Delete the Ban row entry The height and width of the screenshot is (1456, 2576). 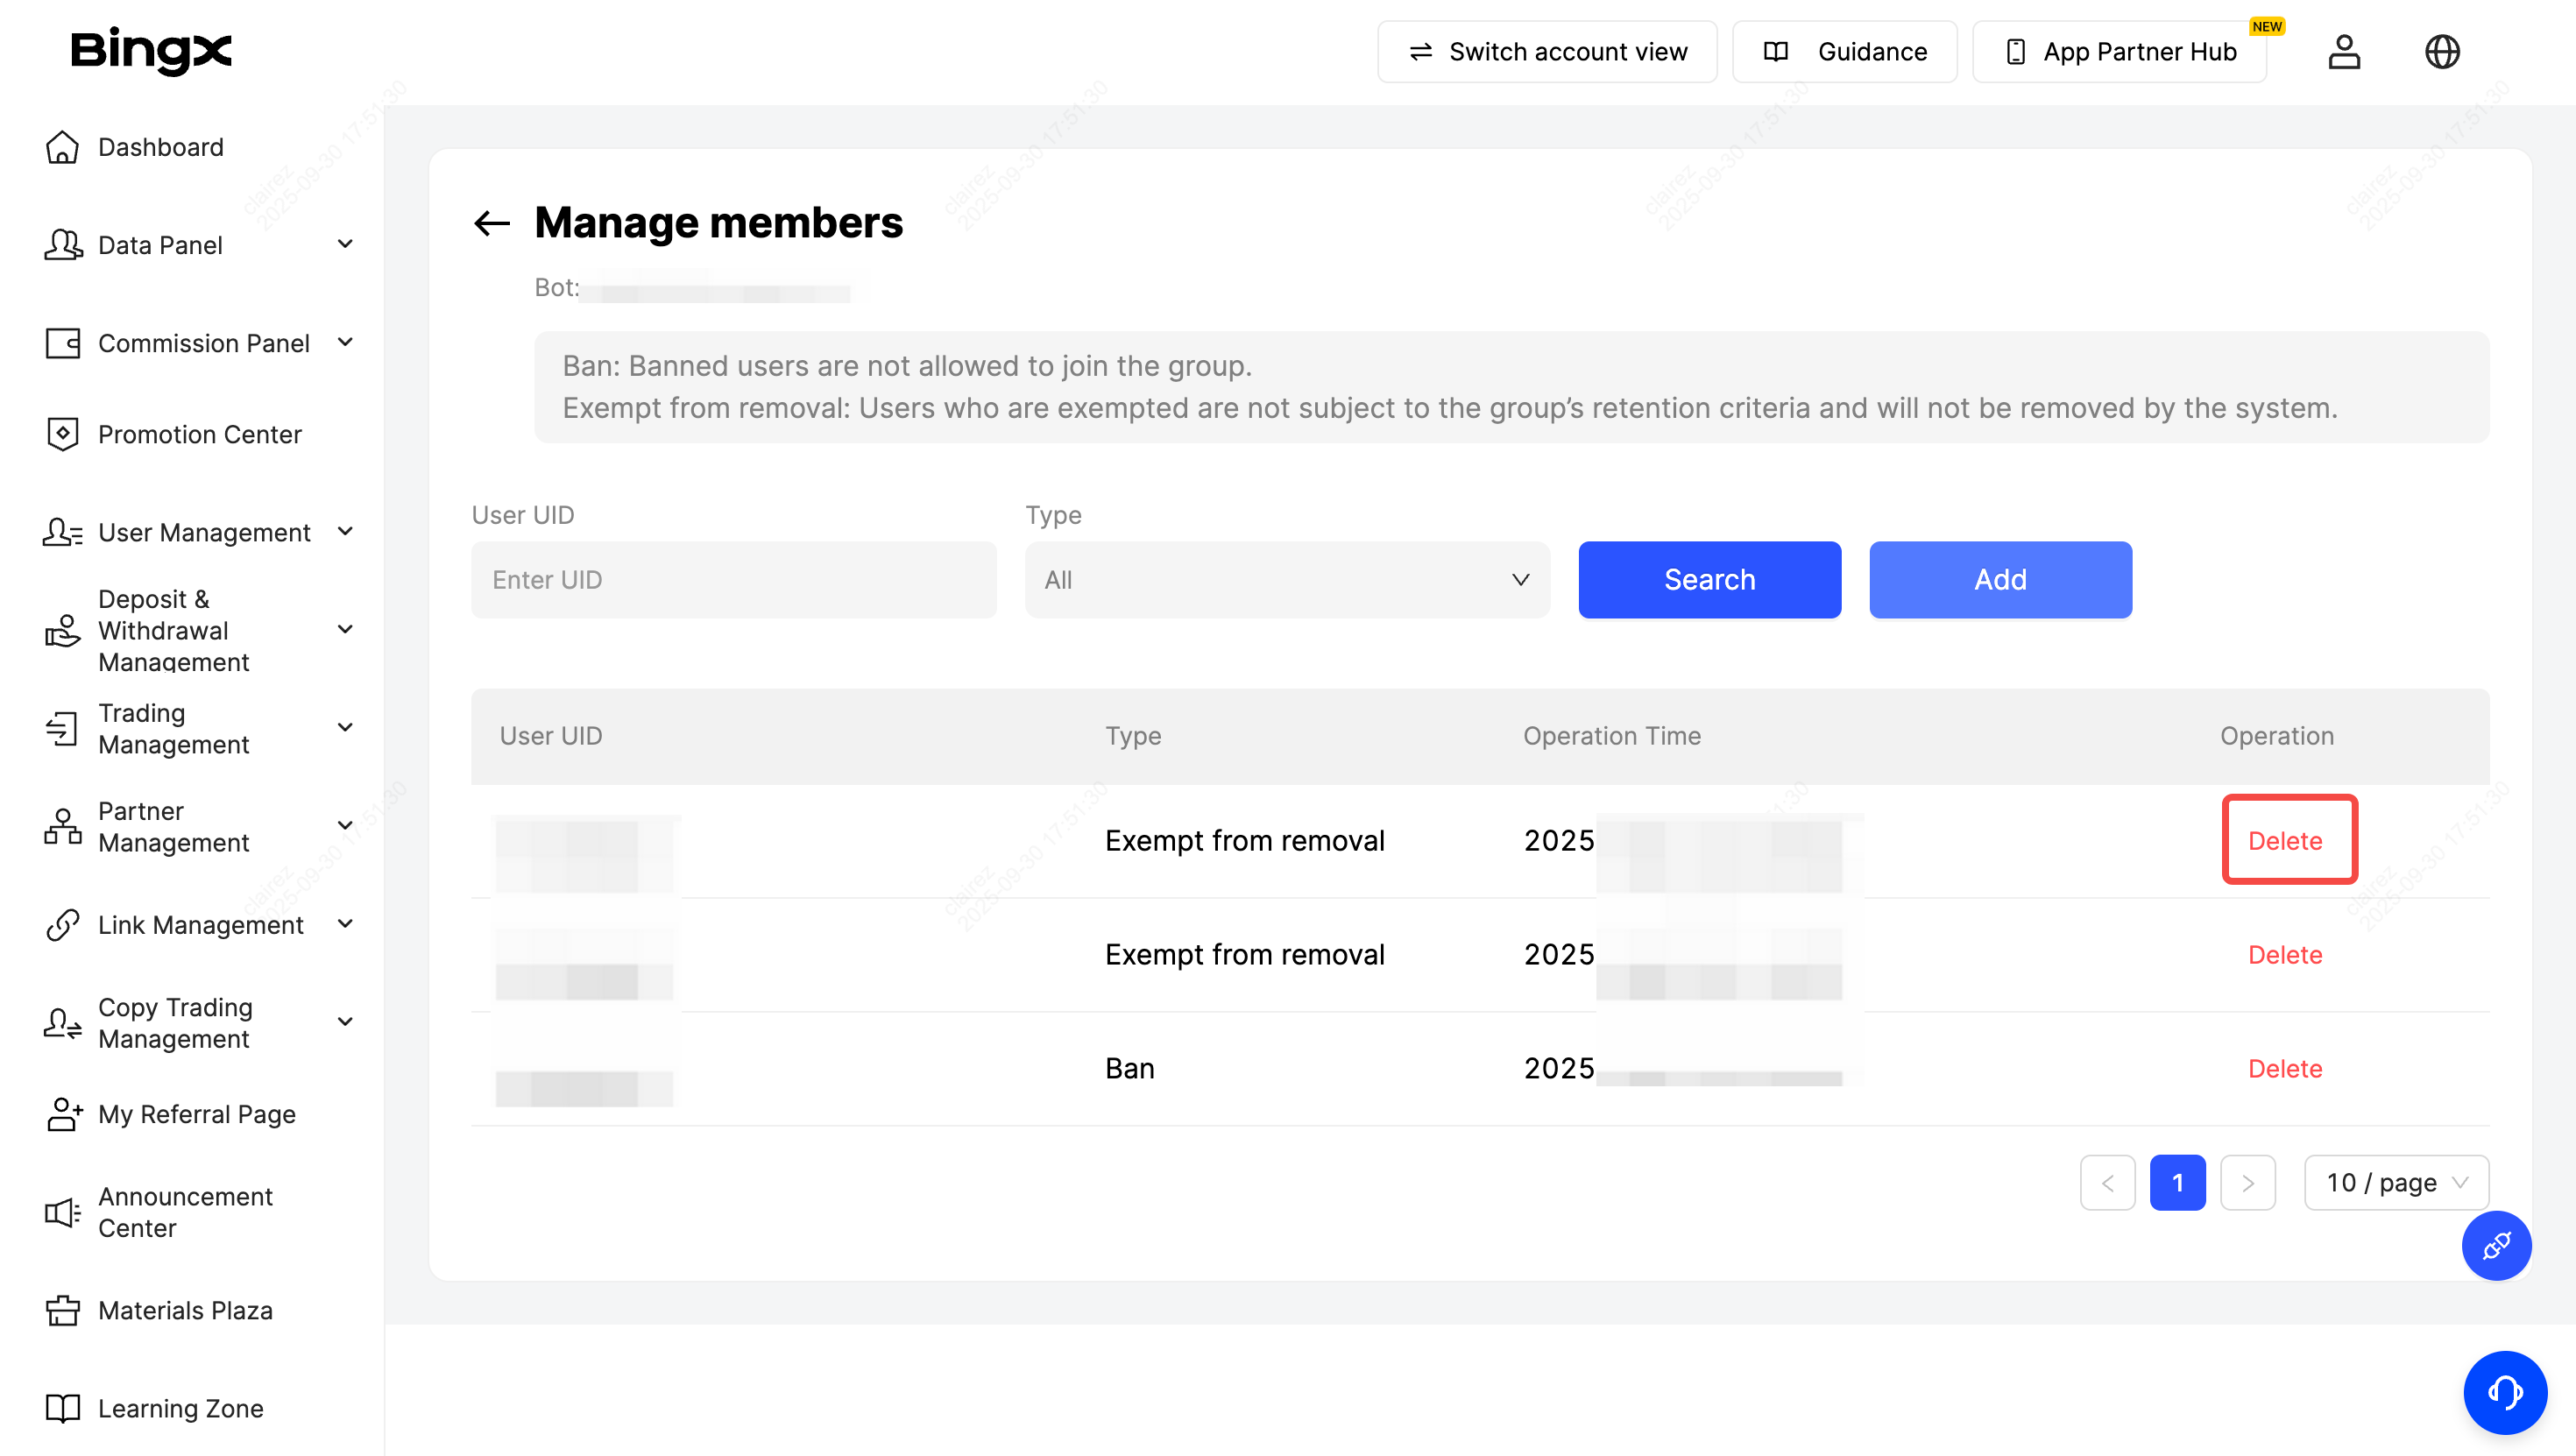click(x=2284, y=1068)
